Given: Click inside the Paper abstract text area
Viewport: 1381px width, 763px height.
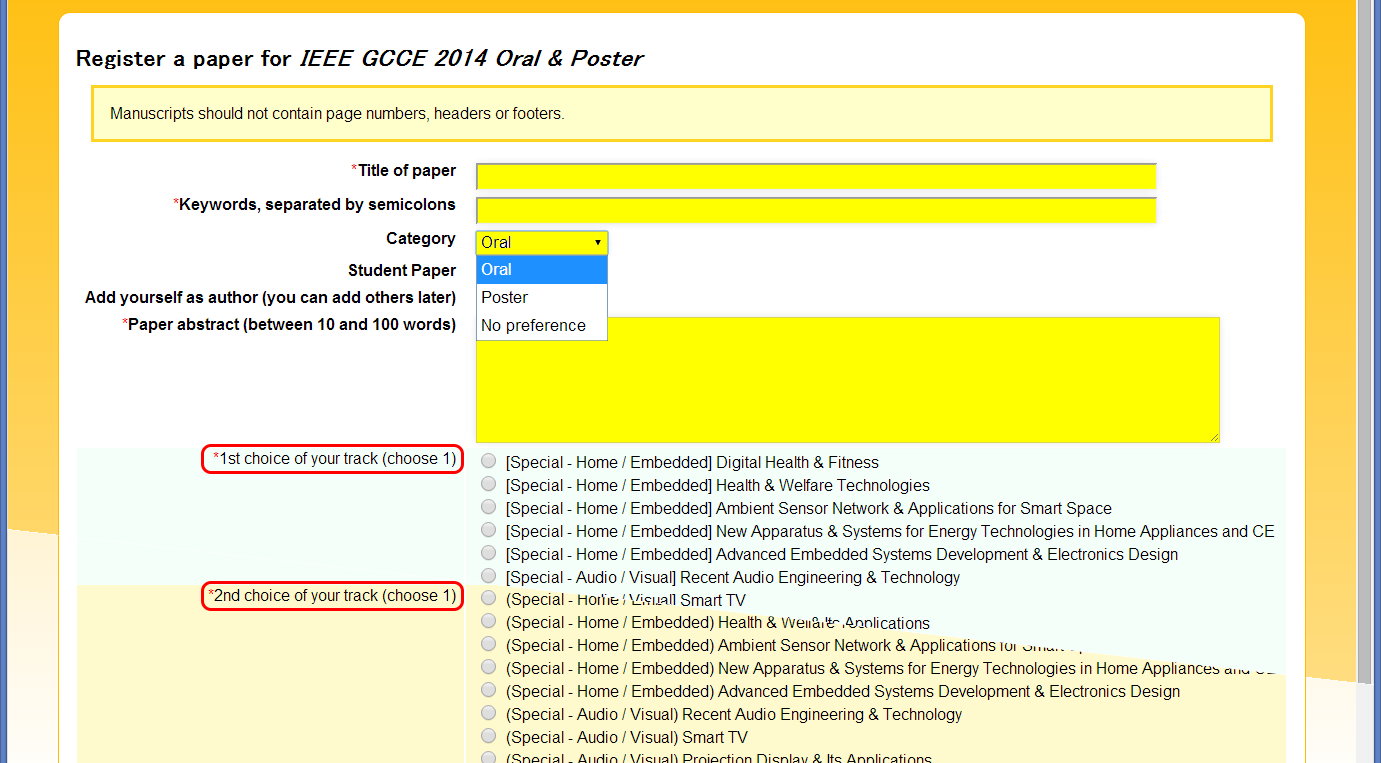Looking at the screenshot, I should click(847, 380).
